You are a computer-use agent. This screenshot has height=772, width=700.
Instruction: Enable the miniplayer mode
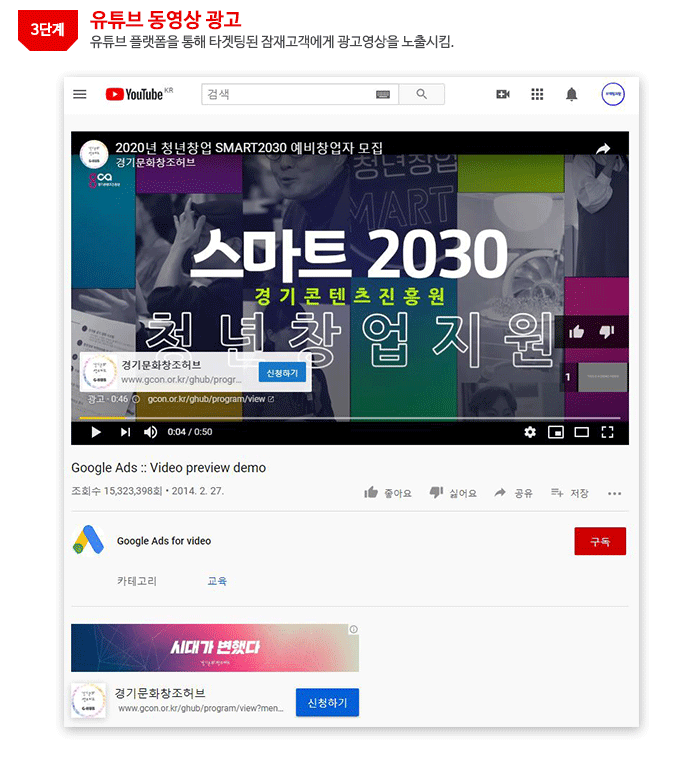coord(556,432)
